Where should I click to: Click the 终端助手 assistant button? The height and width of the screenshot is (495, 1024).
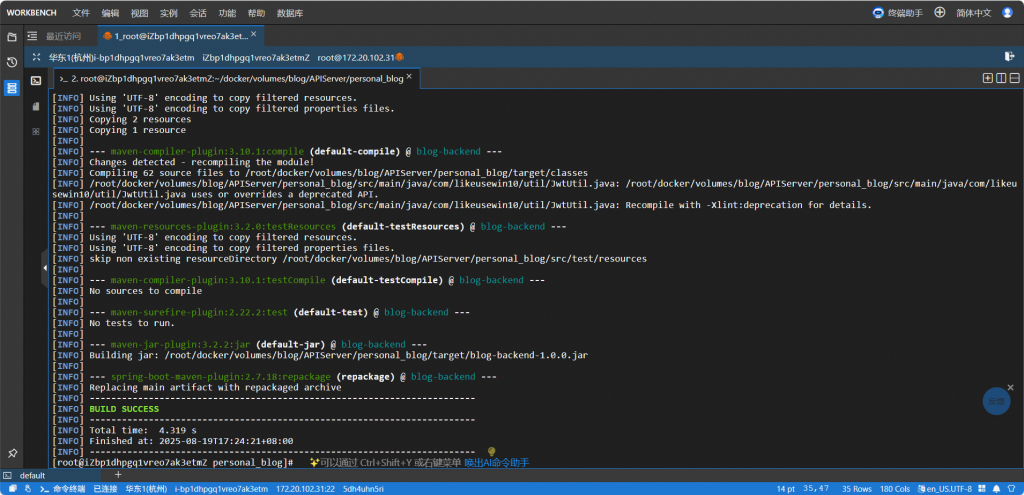pos(899,13)
